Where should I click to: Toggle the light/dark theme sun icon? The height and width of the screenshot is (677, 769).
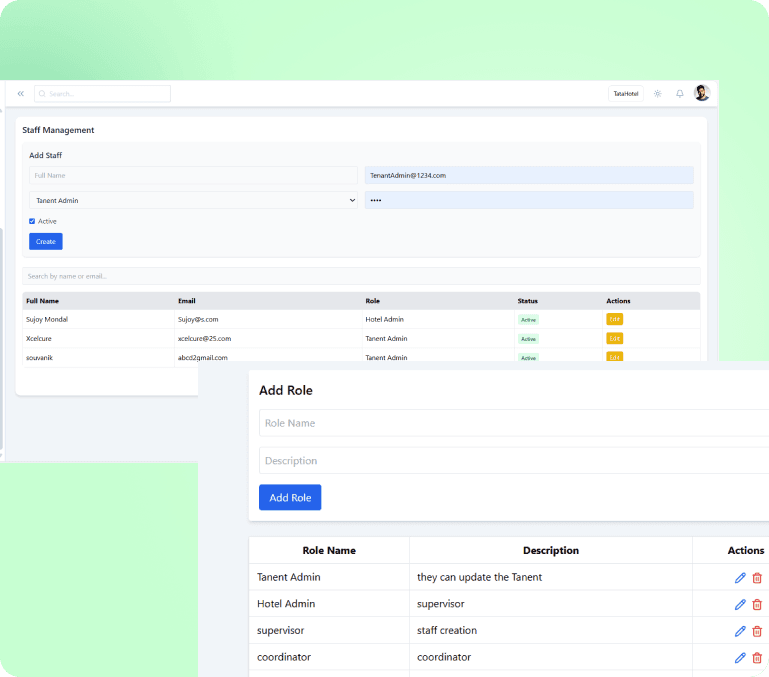pos(658,93)
